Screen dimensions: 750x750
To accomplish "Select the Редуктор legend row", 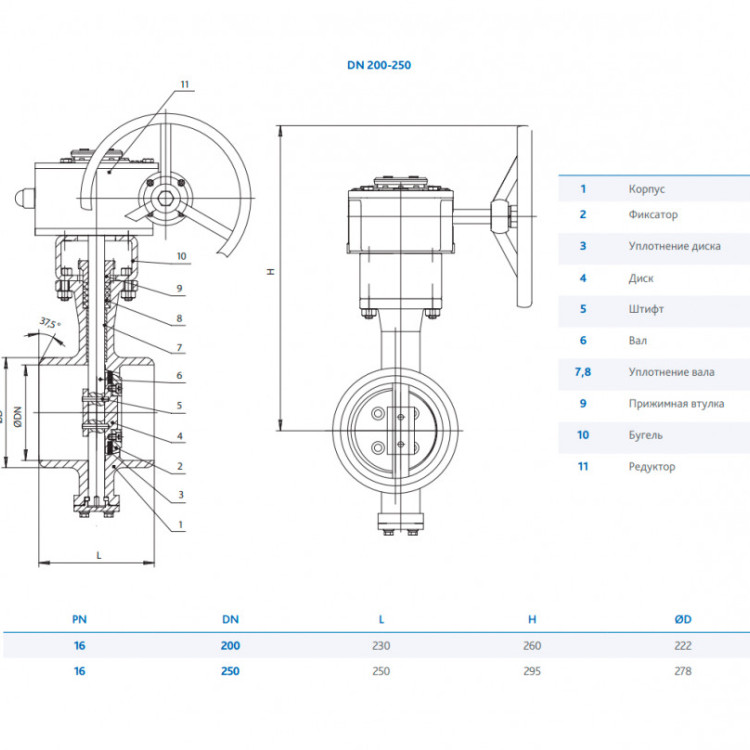I will tap(654, 467).
